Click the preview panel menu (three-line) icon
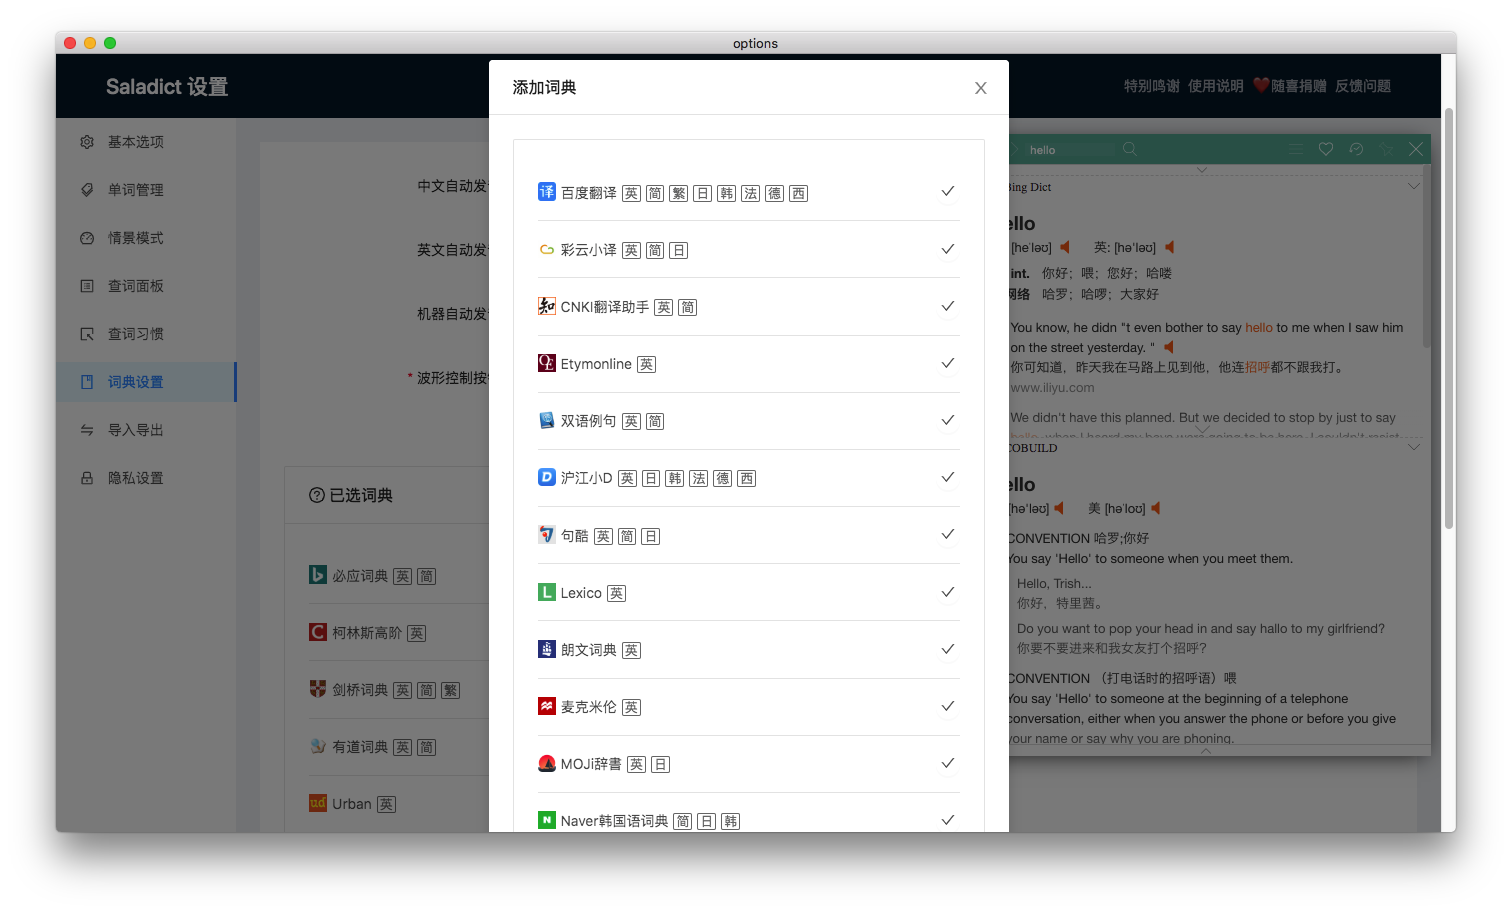Viewport: 1512px width, 912px height. [1296, 149]
